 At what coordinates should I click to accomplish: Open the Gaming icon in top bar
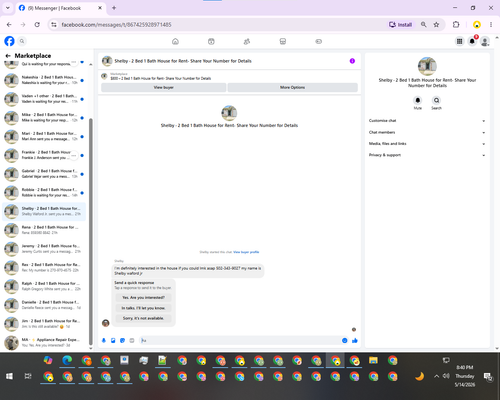point(318,41)
